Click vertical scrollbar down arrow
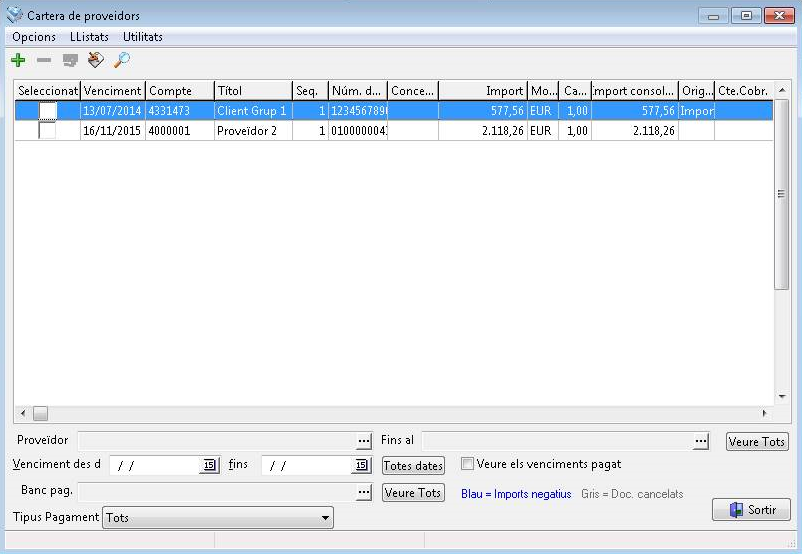The width and height of the screenshot is (802, 554). (782, 396)
